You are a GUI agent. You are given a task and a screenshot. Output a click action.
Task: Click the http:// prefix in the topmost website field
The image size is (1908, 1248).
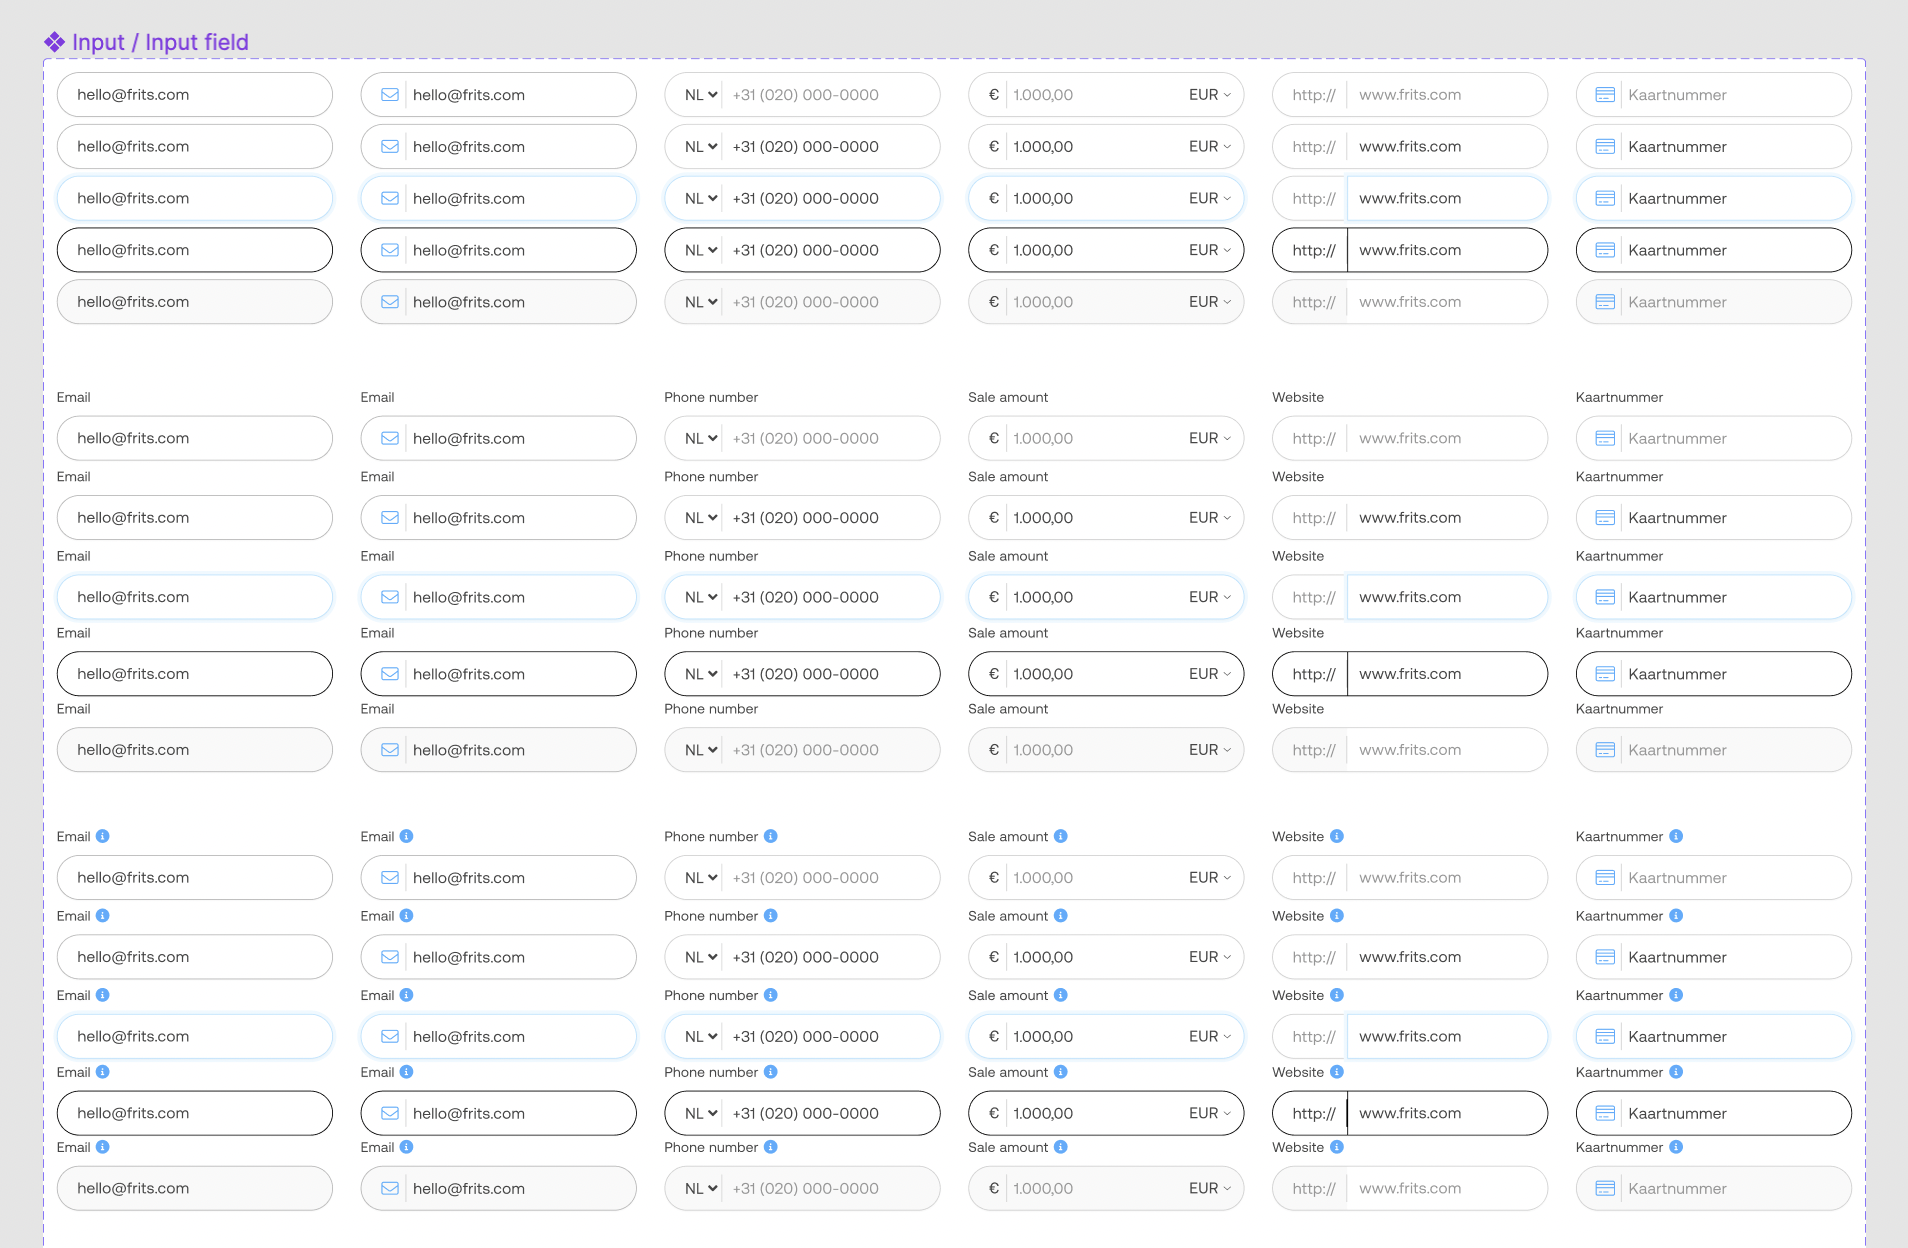click(1313, 95)
